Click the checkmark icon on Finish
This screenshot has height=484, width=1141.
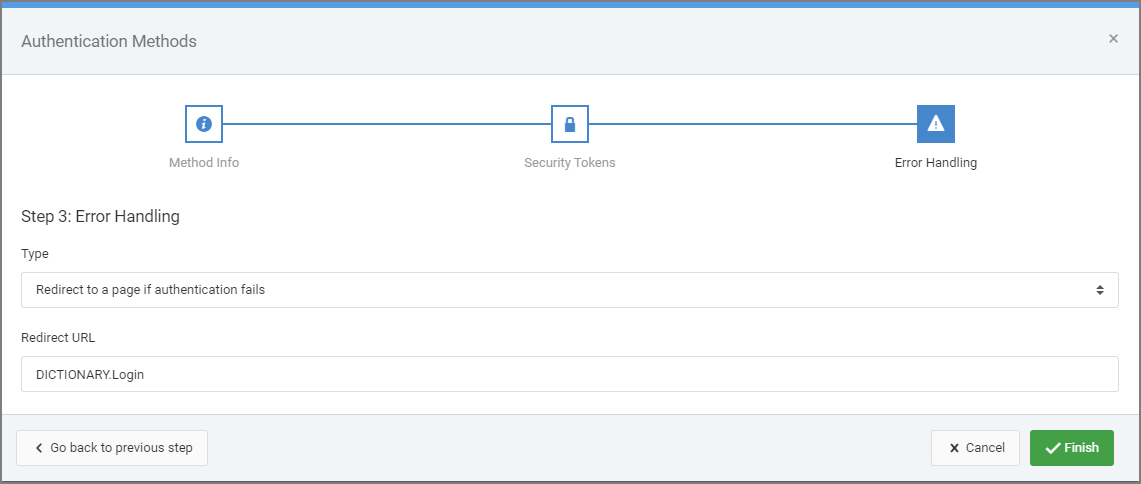coord(1052,448)
